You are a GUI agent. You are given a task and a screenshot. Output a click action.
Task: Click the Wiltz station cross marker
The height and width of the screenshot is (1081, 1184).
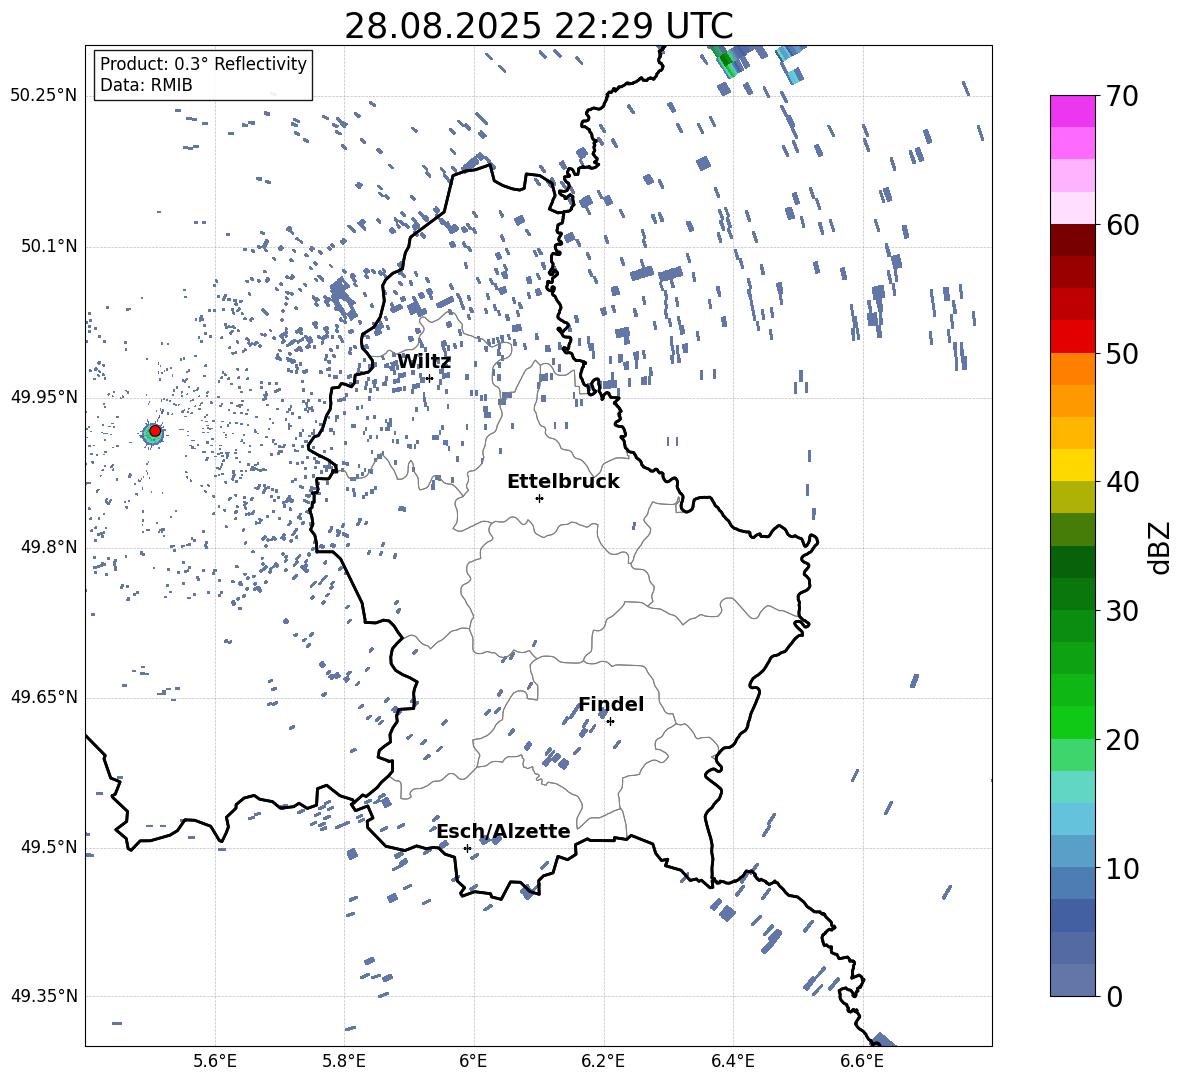pyautogui.click(x=430, y=378)
